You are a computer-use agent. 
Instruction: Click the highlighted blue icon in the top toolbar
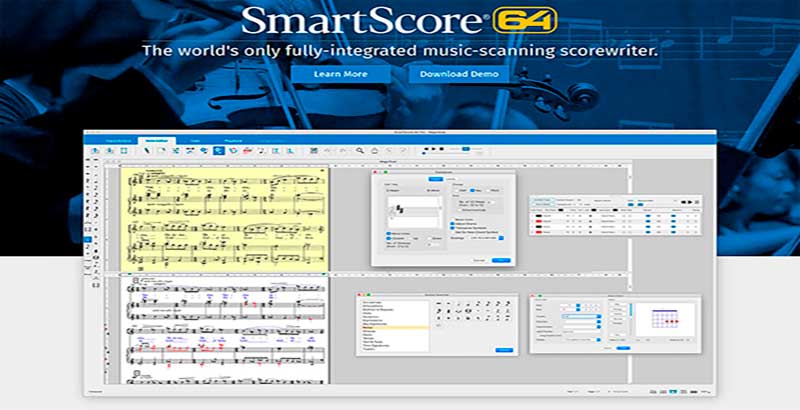216,151
